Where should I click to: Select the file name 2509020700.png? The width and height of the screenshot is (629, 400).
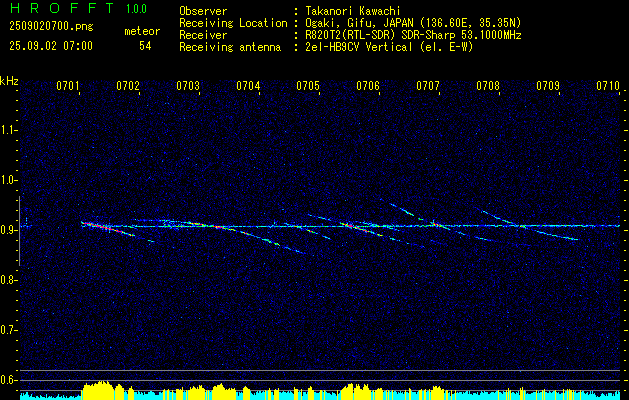(51, 27)
